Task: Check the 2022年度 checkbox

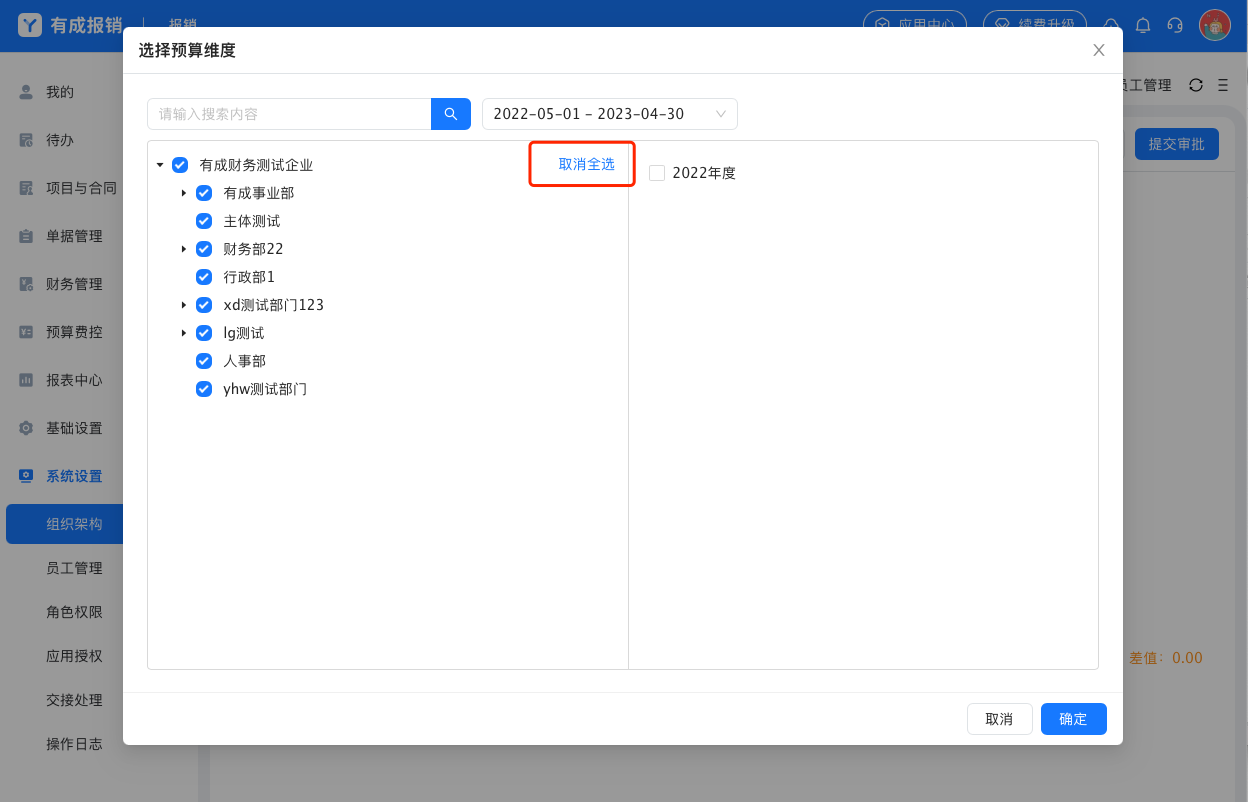Action: (657, 173)
